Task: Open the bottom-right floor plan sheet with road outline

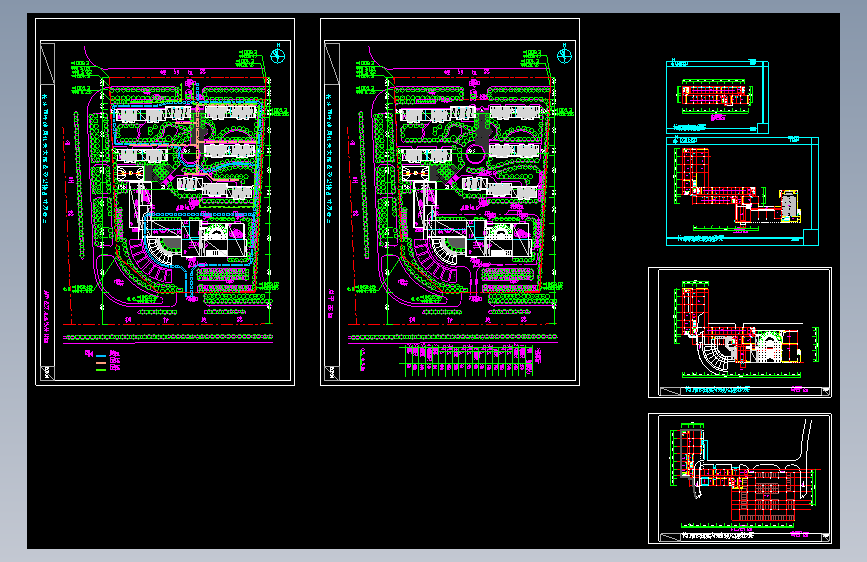Action: coord(740,478)
